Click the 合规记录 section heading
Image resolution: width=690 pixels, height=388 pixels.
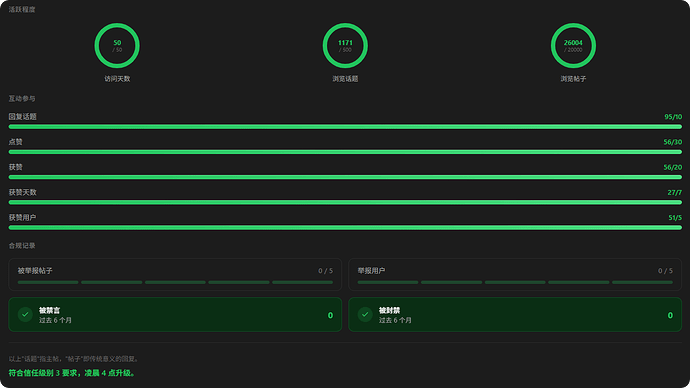click(22, 245)
